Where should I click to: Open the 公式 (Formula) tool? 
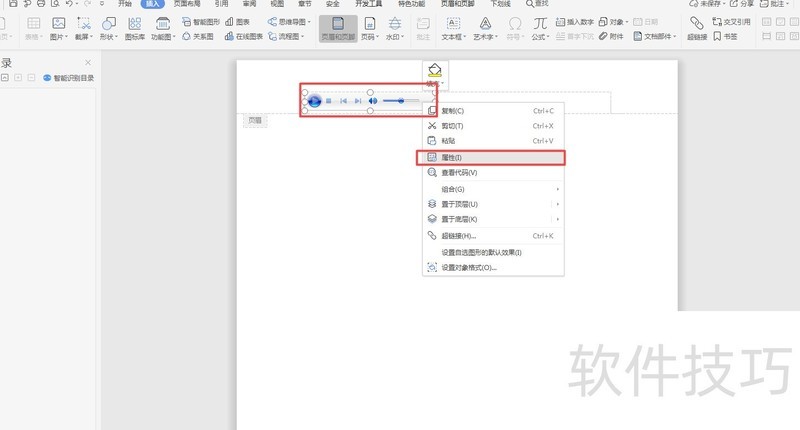540,29
